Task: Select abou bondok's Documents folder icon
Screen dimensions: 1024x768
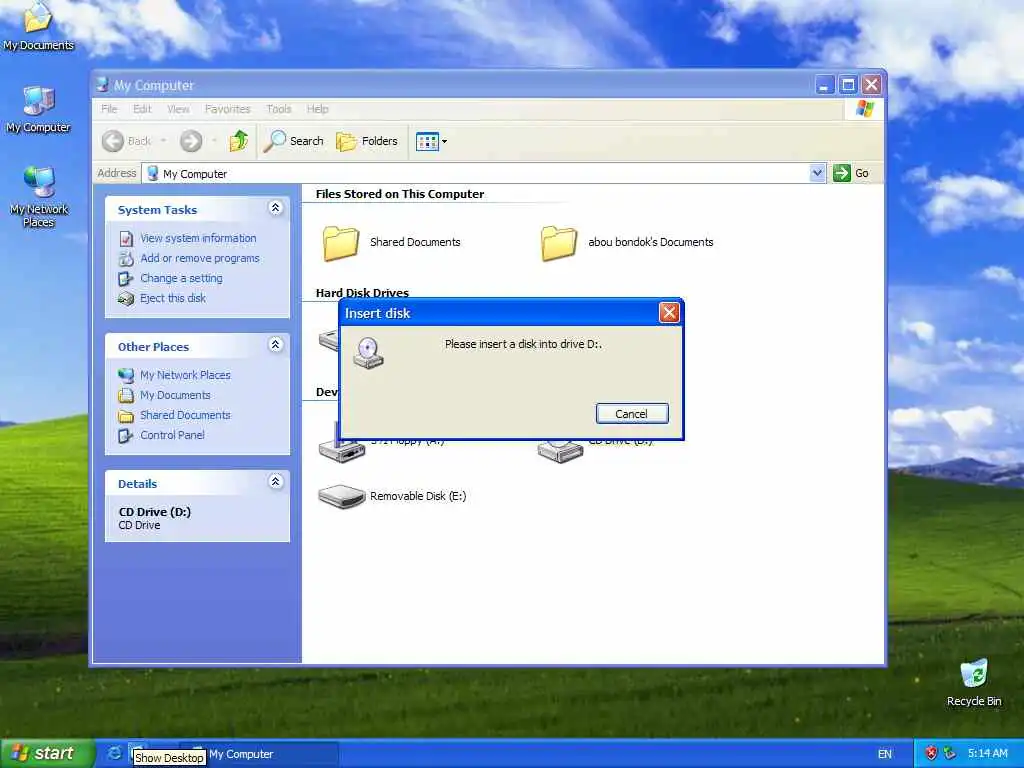Action: pos(559,243)
